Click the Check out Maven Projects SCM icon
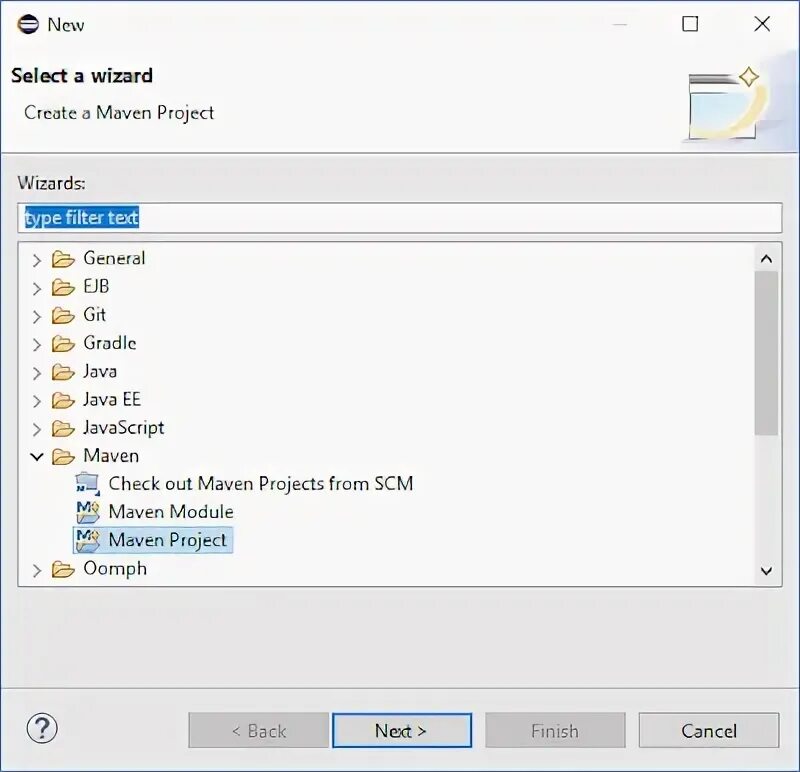Viewport: 800px width, 772px height. pyautogui.click(x=87, y=484)
